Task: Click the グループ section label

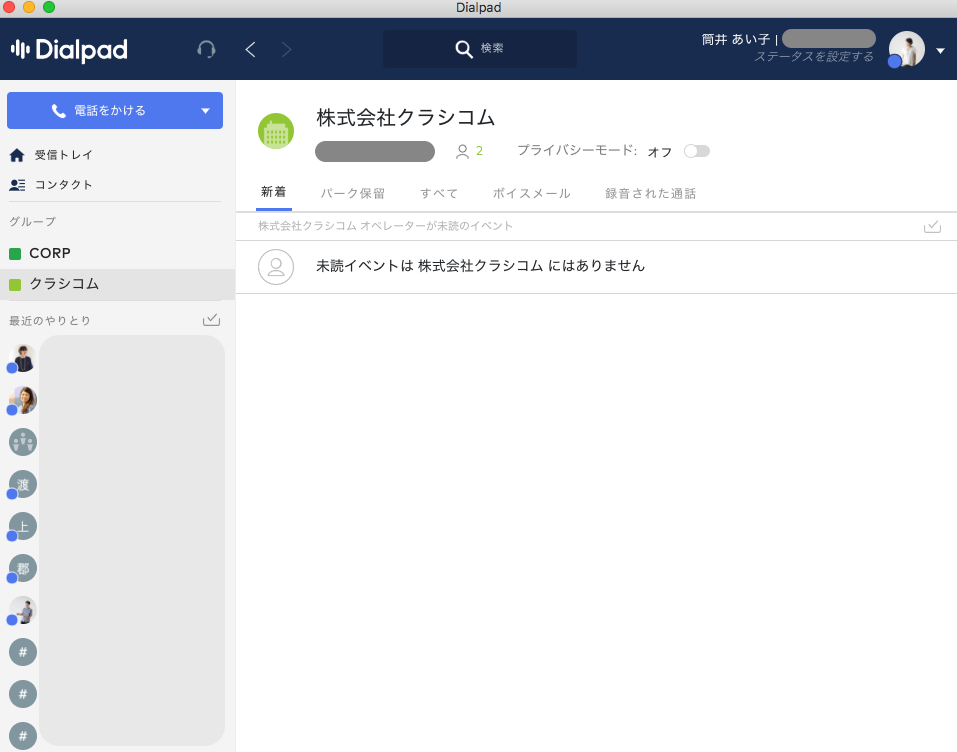Action: click(32, 222)
